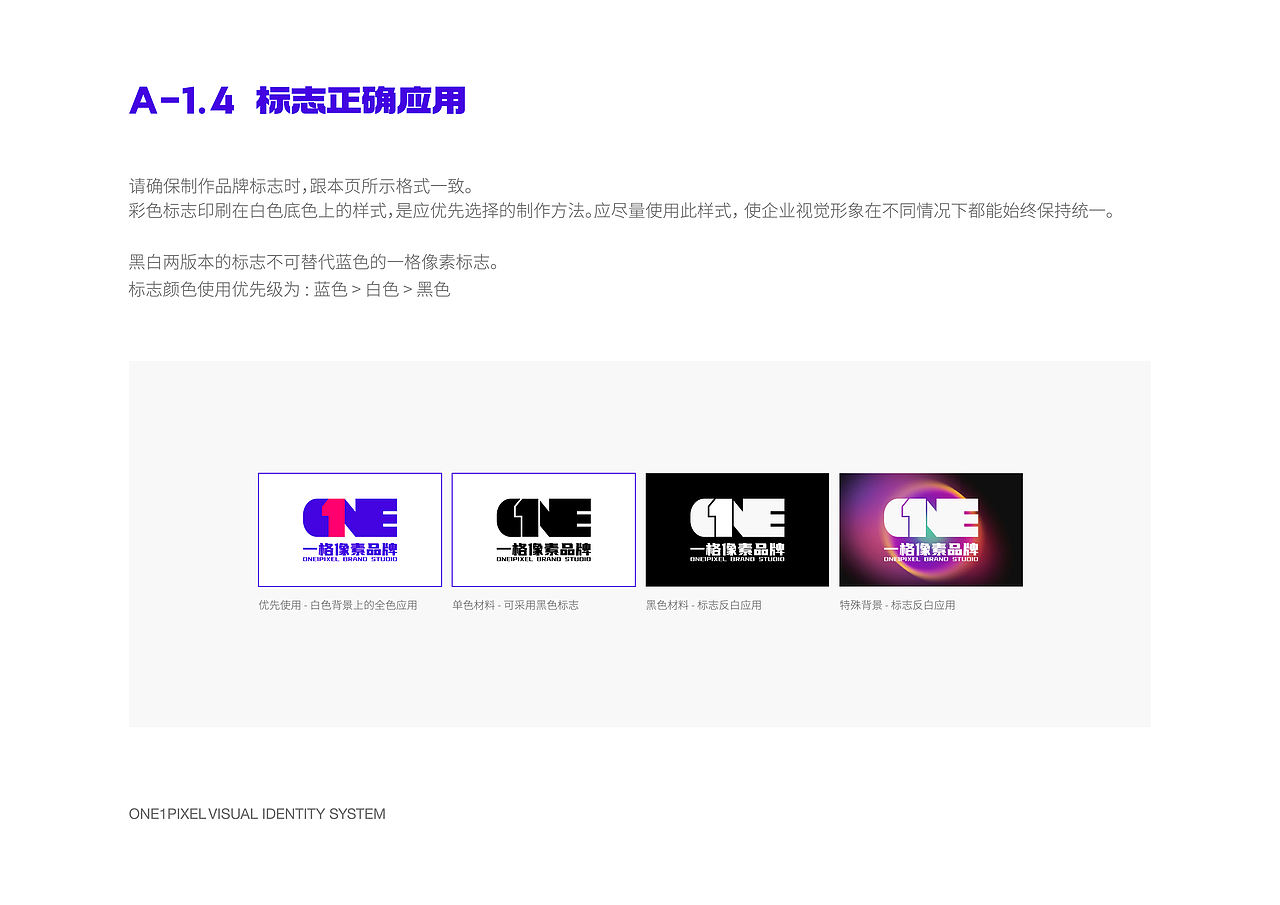This screenshot has width=1280, height=905.
Task: Click caption 特殊背景 - 标志反白应用
Action: coord(897,605)
